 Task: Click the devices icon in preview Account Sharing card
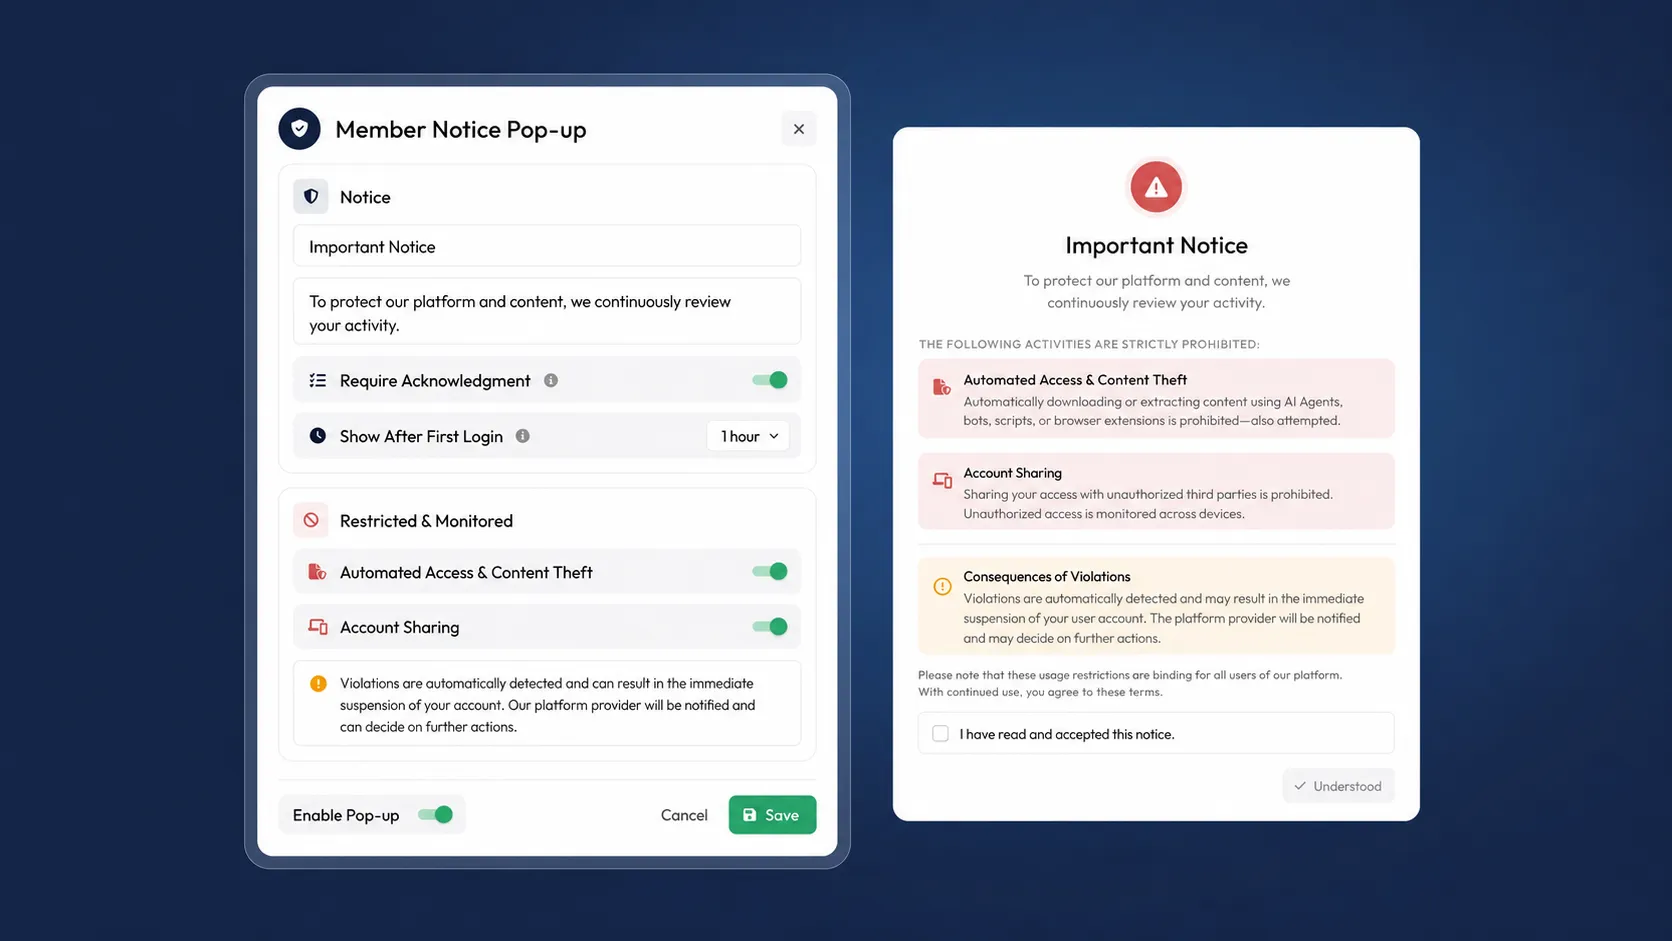click(942, 481)
